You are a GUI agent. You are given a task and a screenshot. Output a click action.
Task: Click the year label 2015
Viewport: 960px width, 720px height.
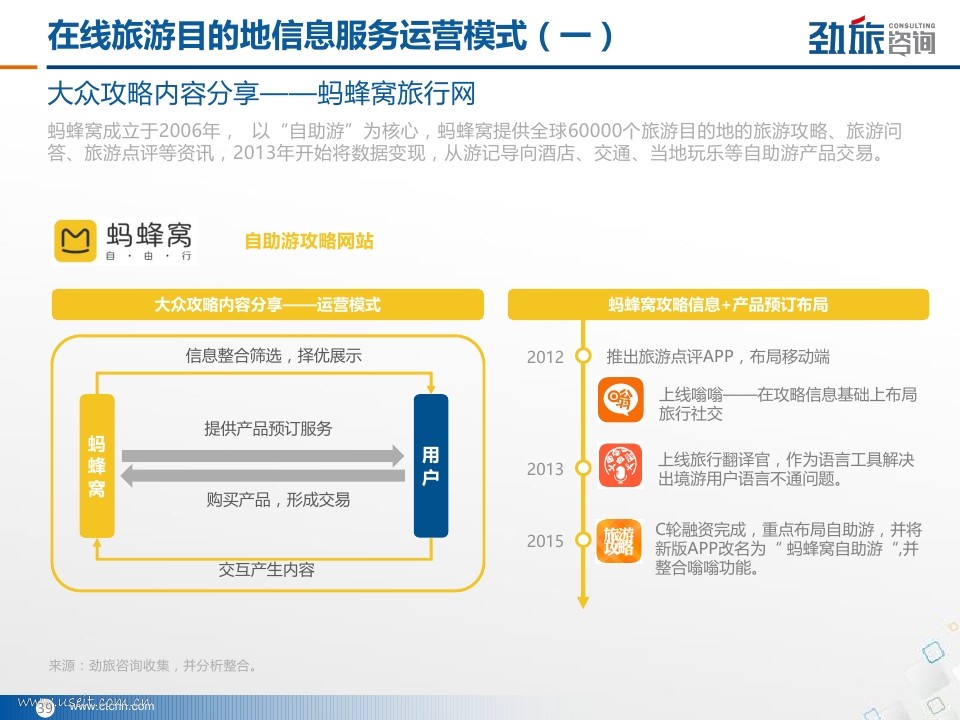pos(545,541)
